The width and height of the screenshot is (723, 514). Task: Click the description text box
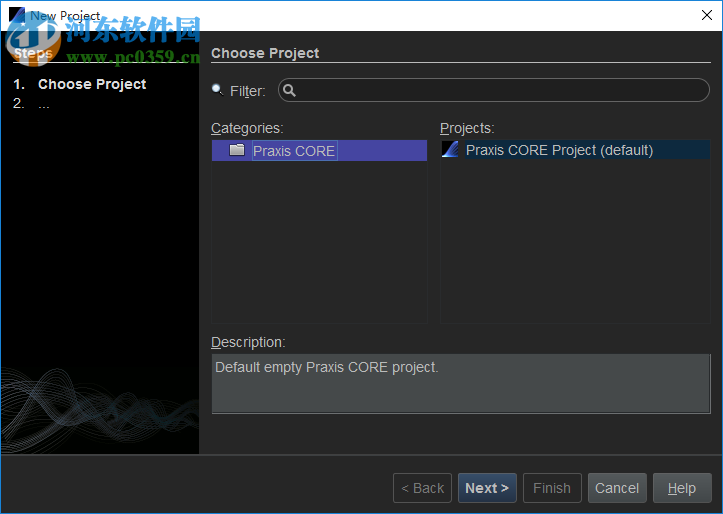pos(461,384)
